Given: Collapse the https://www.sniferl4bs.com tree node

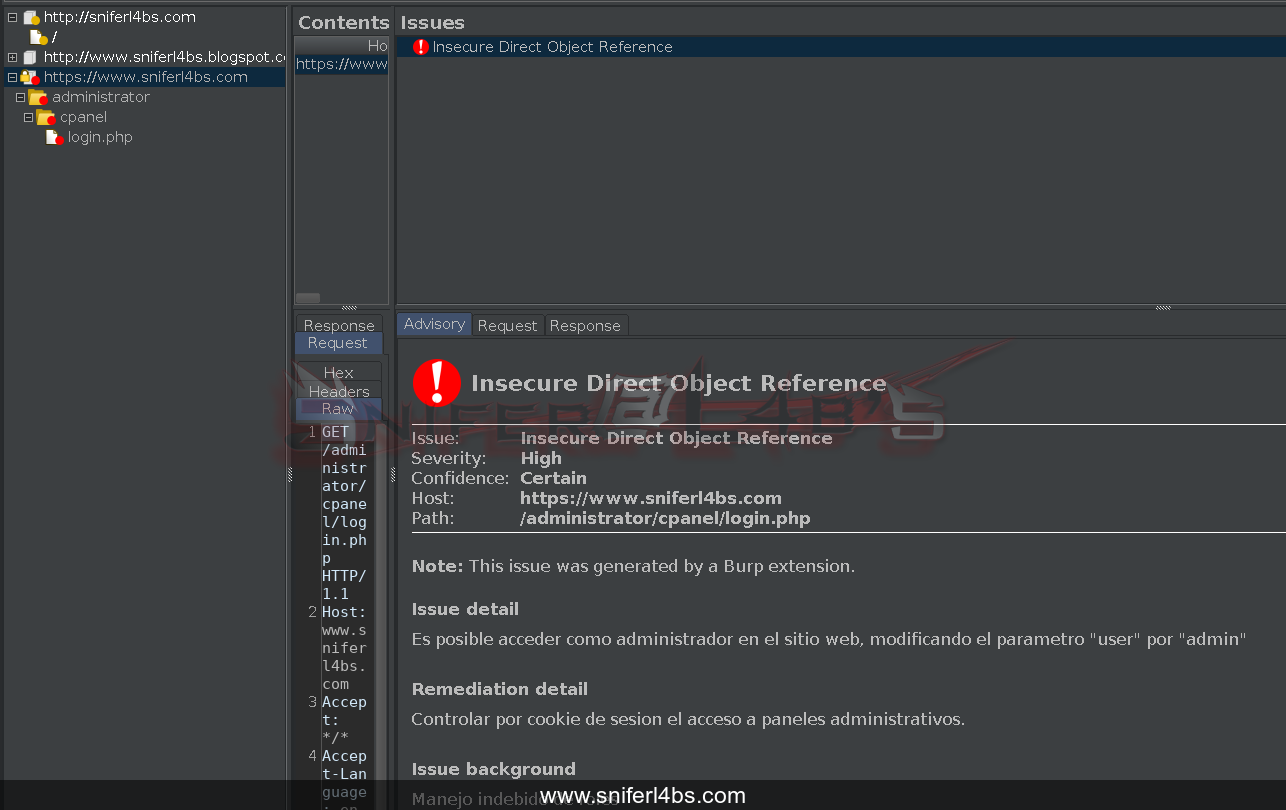Looking at the screenshot, I should tap(12, 77).
